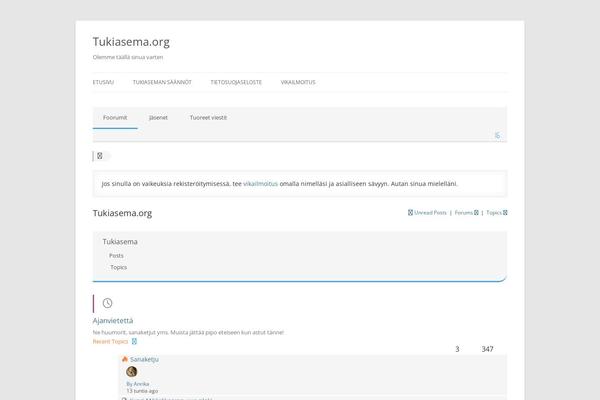Click the icon after the Topics link at top right
This screenshot has width=600, height=400.
click(x=505, y=212)
